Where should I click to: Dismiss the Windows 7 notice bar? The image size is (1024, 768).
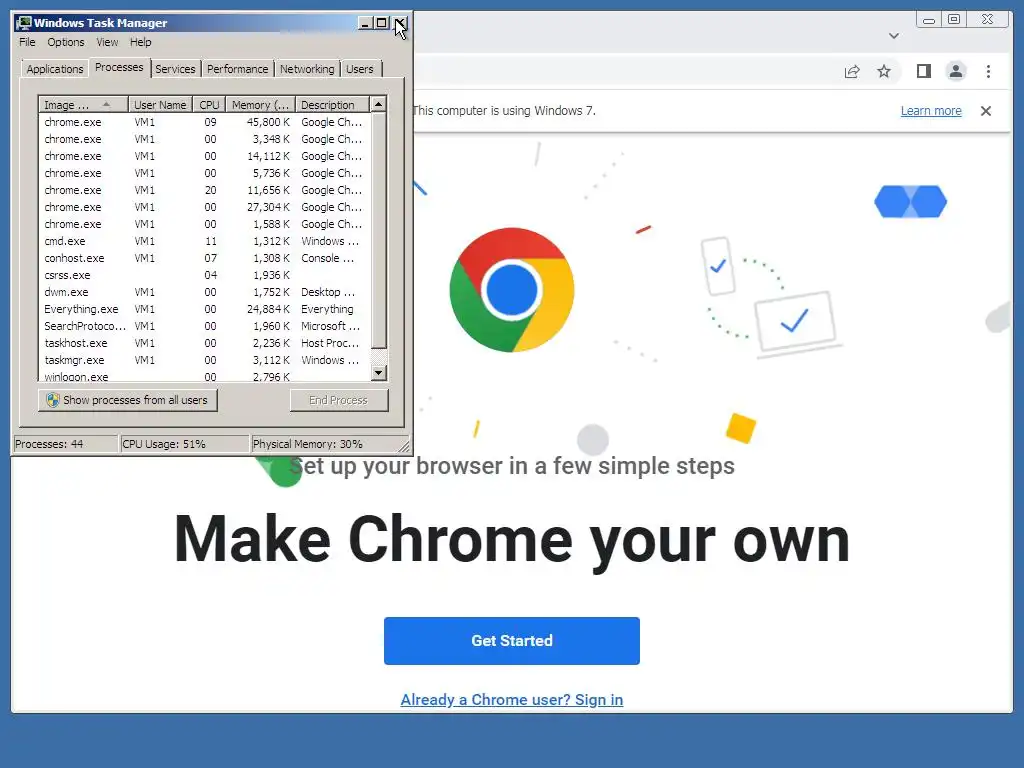coord(985,111)
